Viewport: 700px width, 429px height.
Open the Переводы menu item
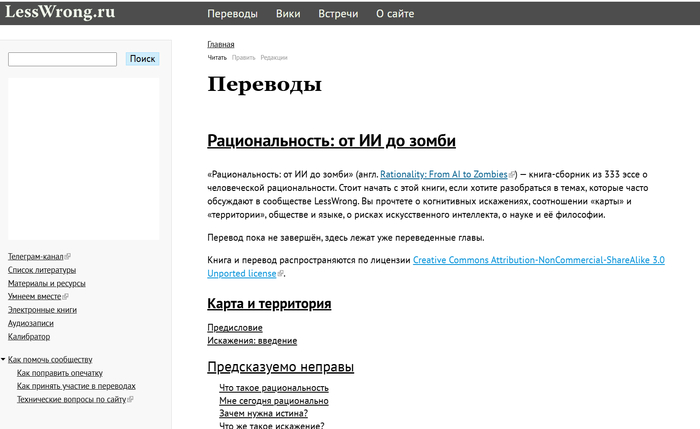[232, 14]
